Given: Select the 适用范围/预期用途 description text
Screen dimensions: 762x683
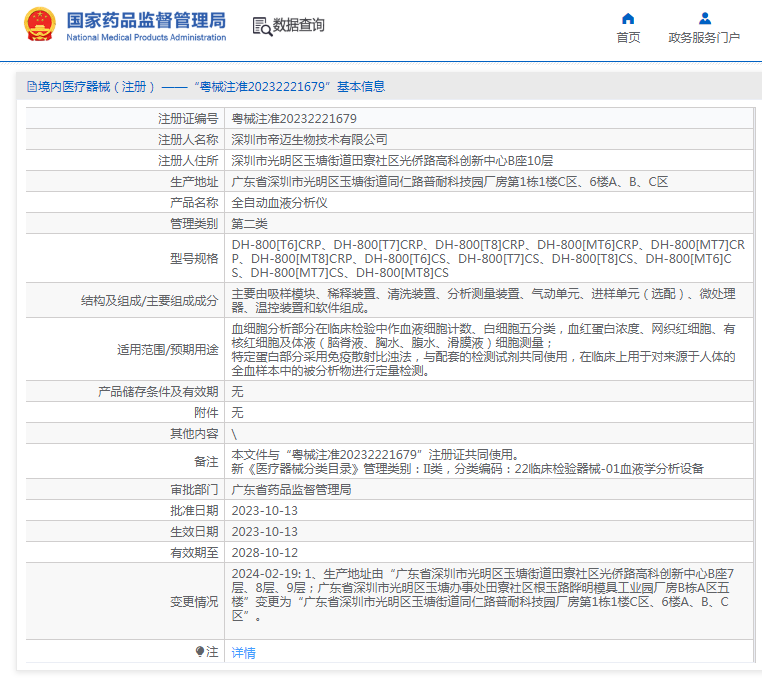Looking at the screenshot, I should coord(484,350).
